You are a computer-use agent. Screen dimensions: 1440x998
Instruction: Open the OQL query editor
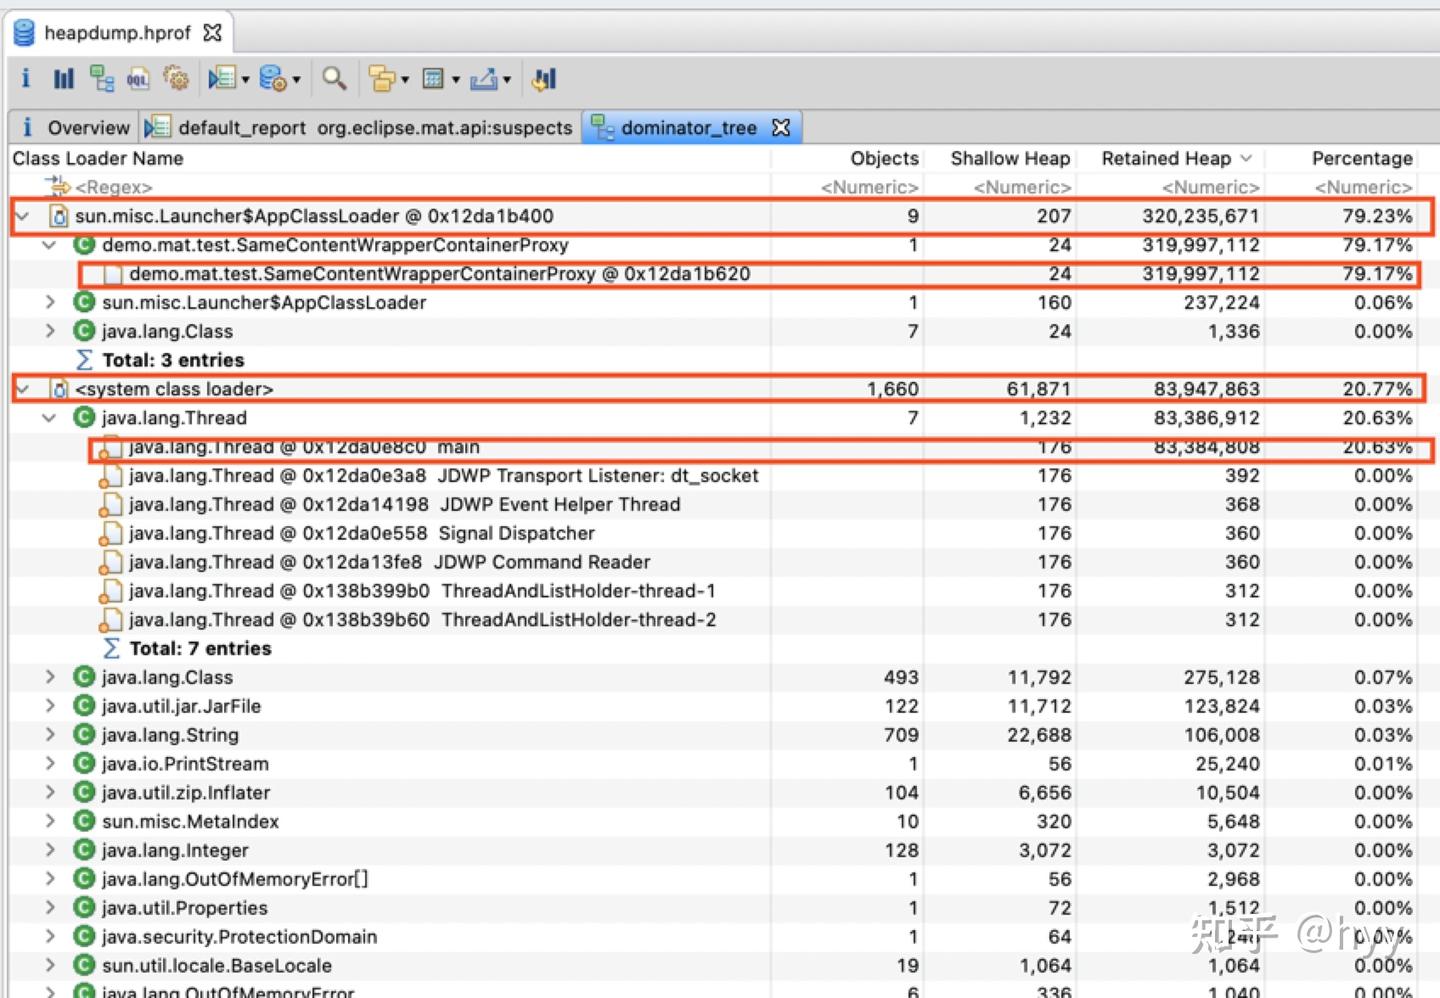point(138,79)
